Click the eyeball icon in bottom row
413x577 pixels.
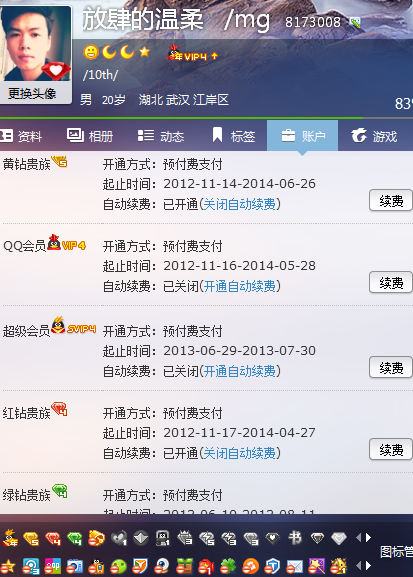point(162,566)
